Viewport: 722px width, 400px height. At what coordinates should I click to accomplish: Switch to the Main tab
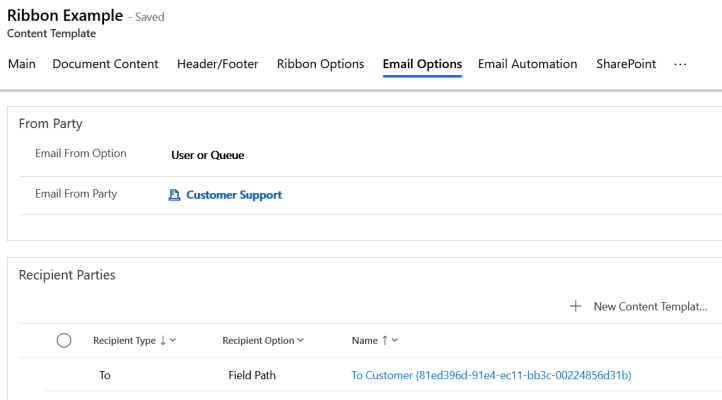[22, 64]
